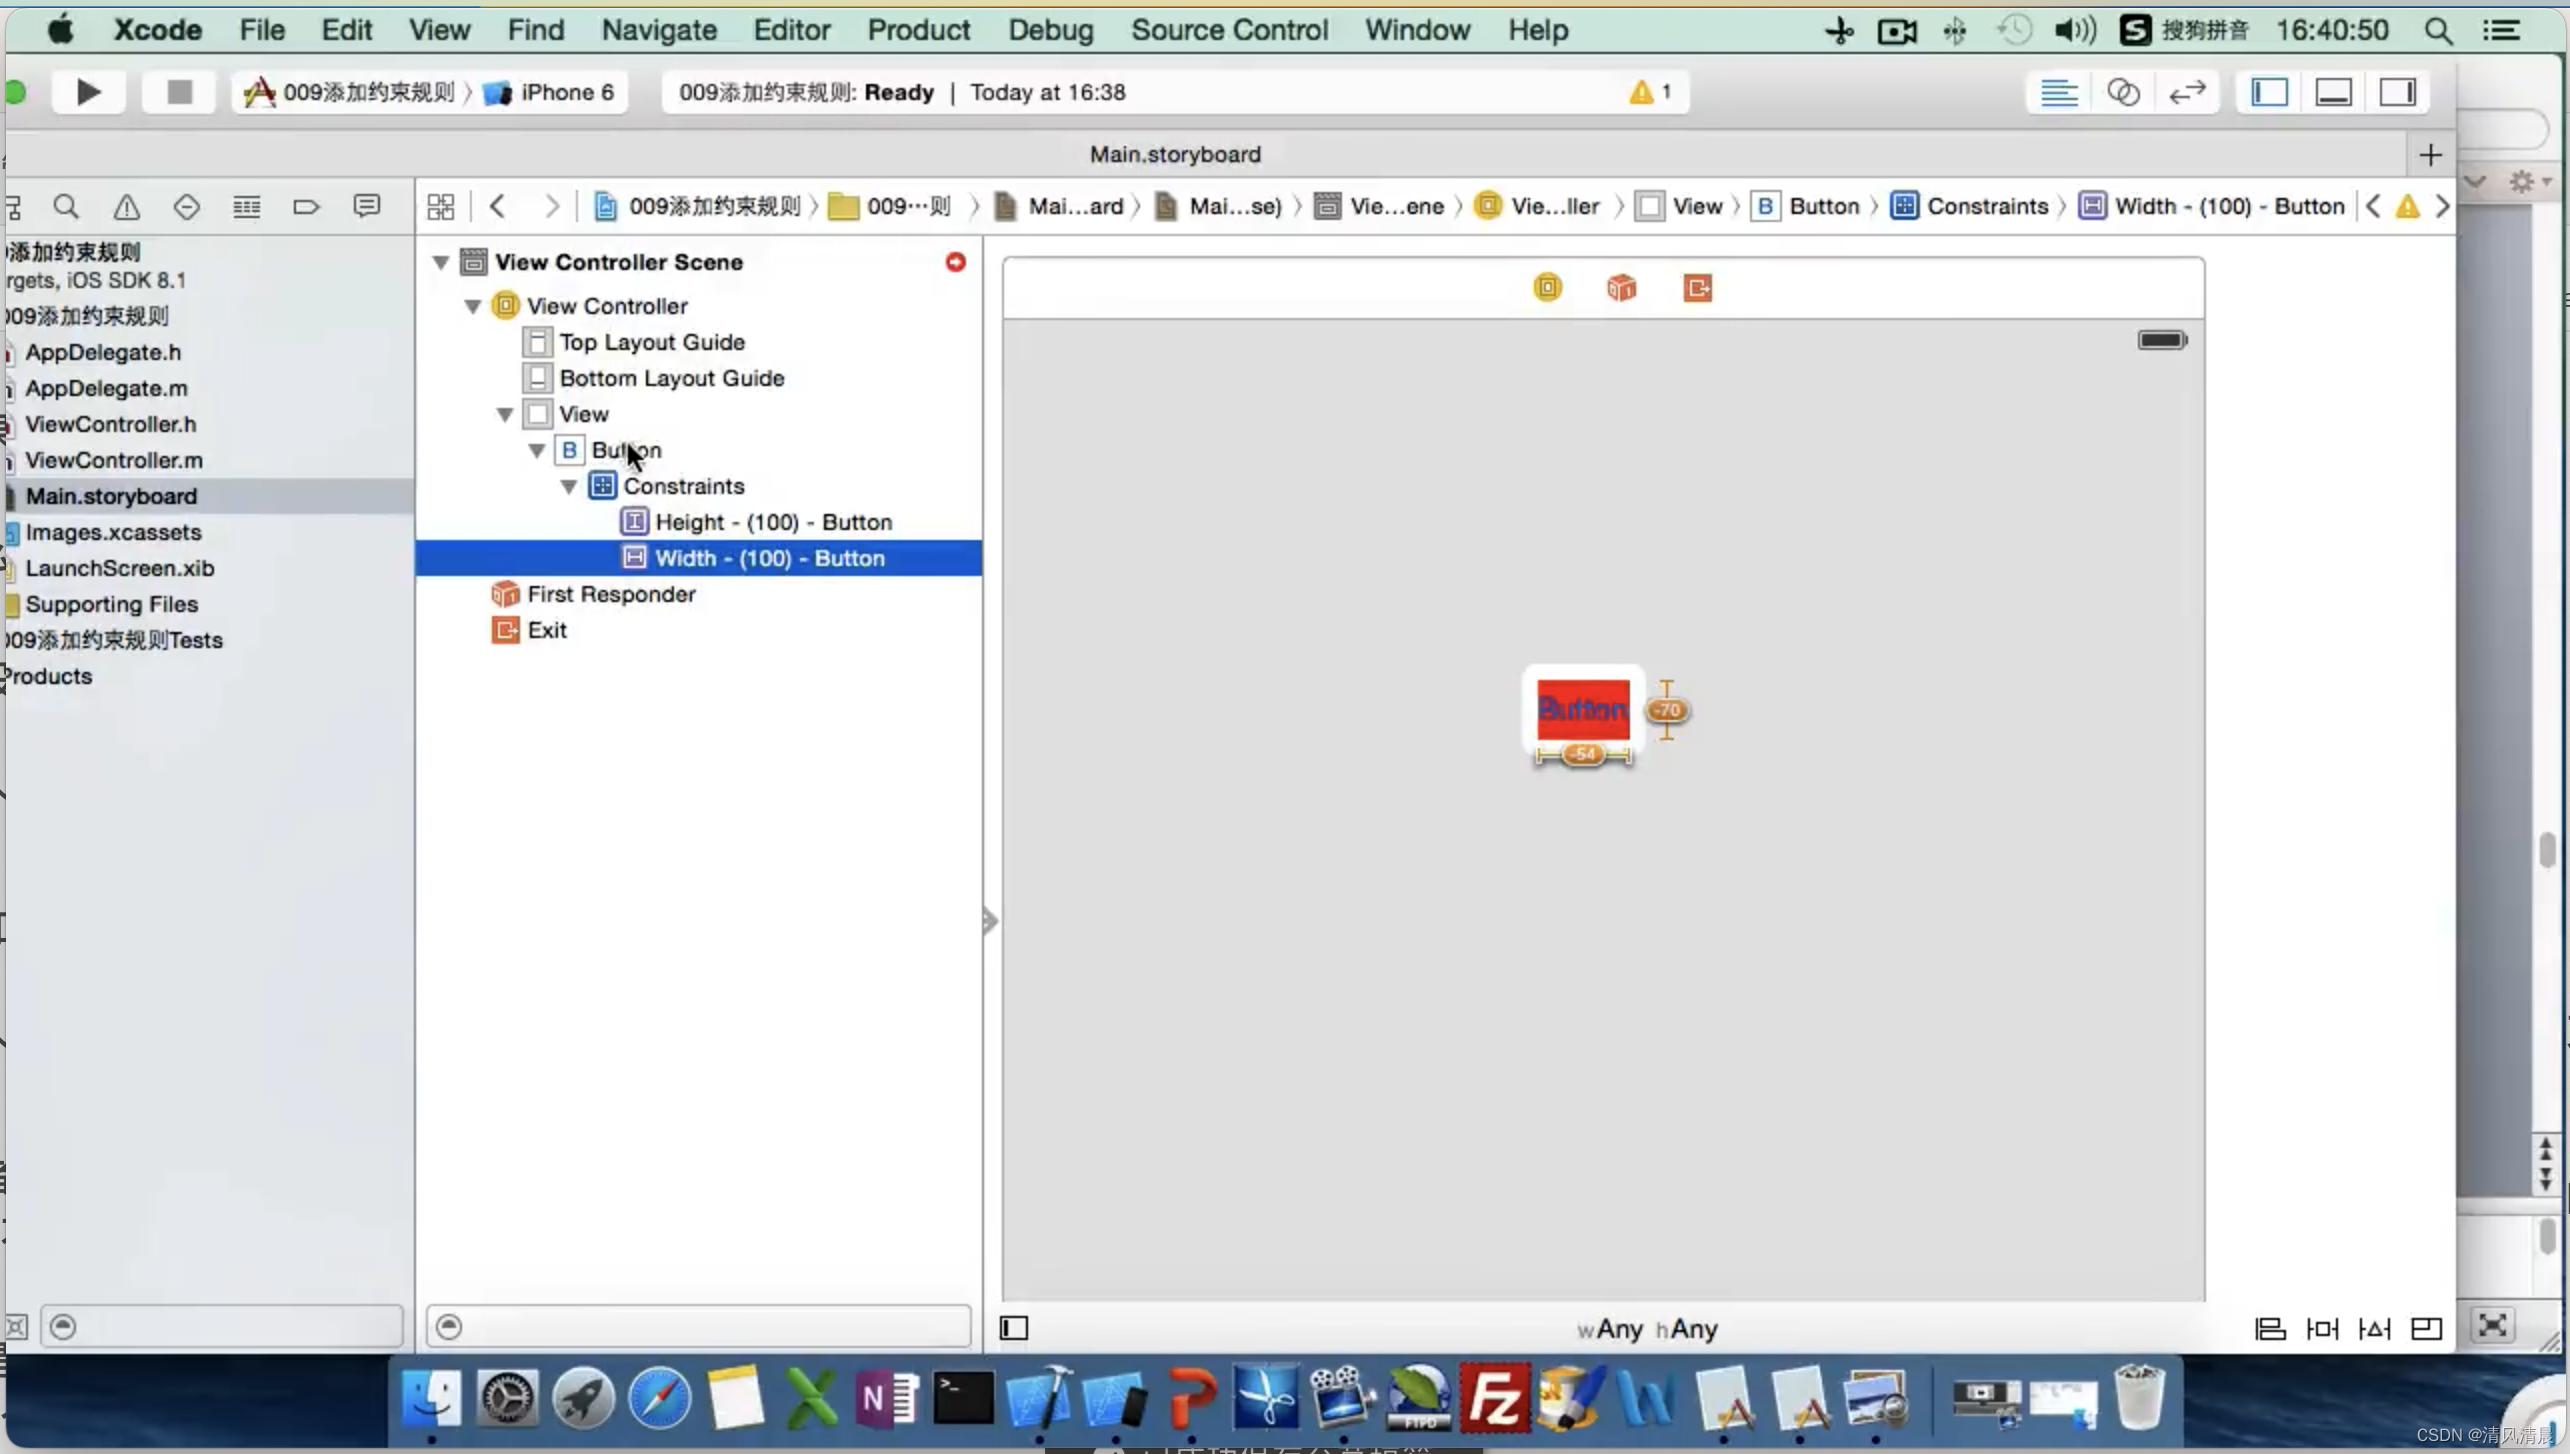2570x1454 pixels.
Task: Select the Assistant Editor icon
Action: pos(2123,92)
